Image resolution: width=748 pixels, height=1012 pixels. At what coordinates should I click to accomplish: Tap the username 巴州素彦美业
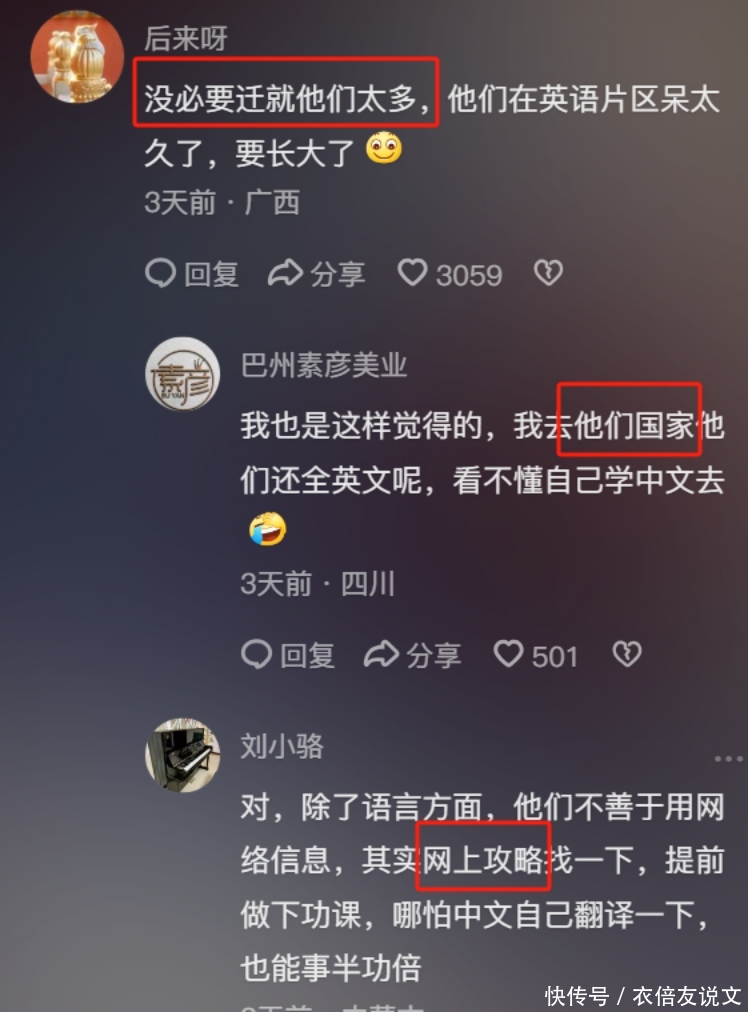coord(324,365)
